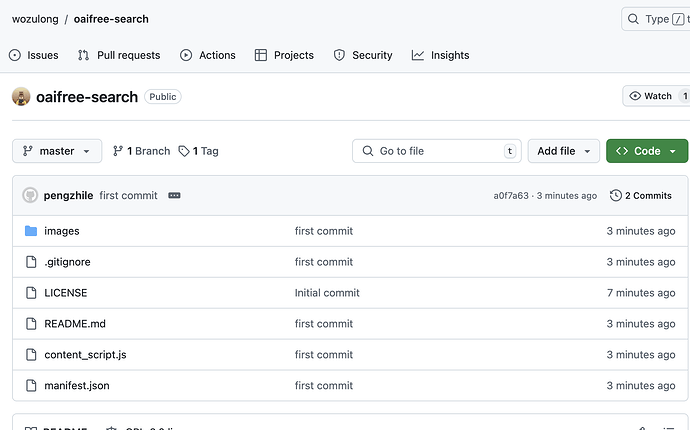
Task: Open first commit message in images row
Action: 324,231
